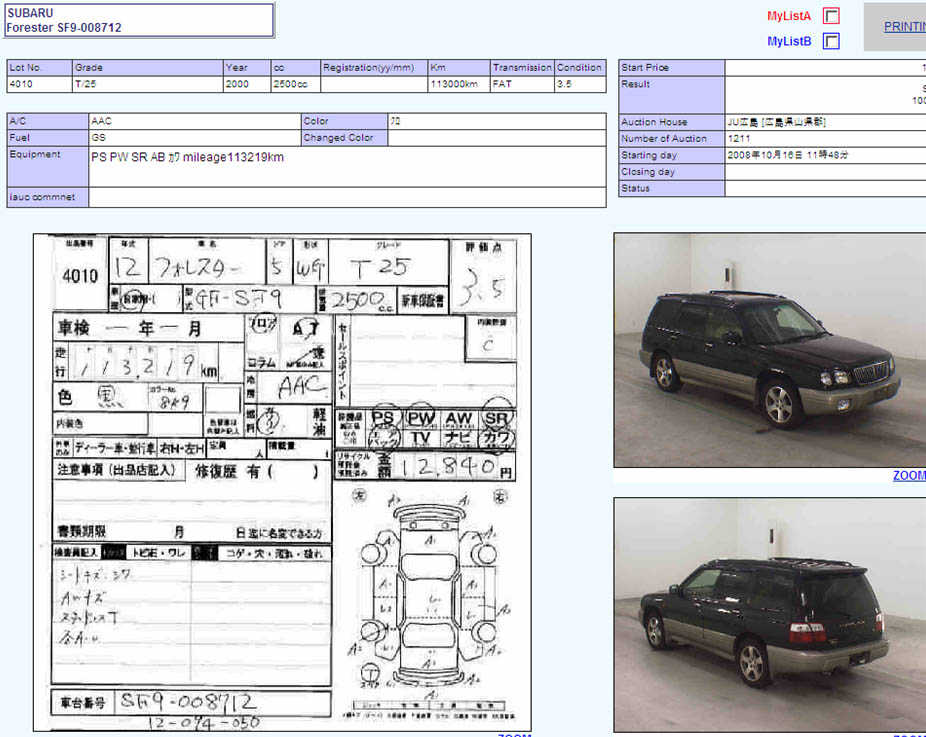
Task: Click the Equipment row label
Action: [x=47, y=167]
